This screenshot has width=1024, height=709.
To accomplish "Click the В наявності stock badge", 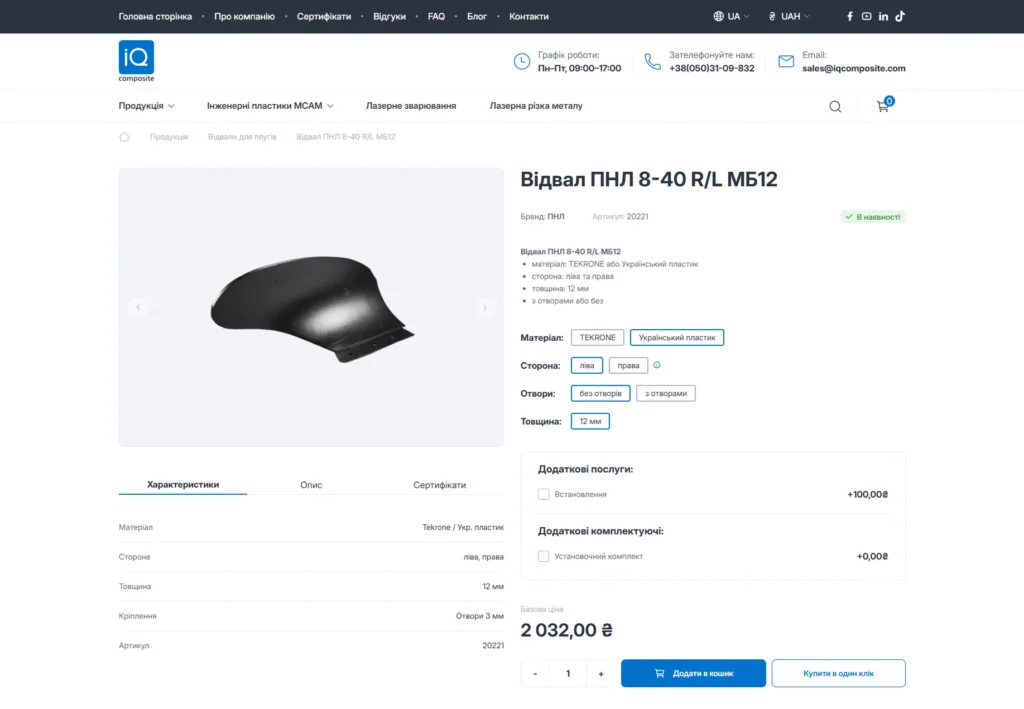I will (872, 217).
